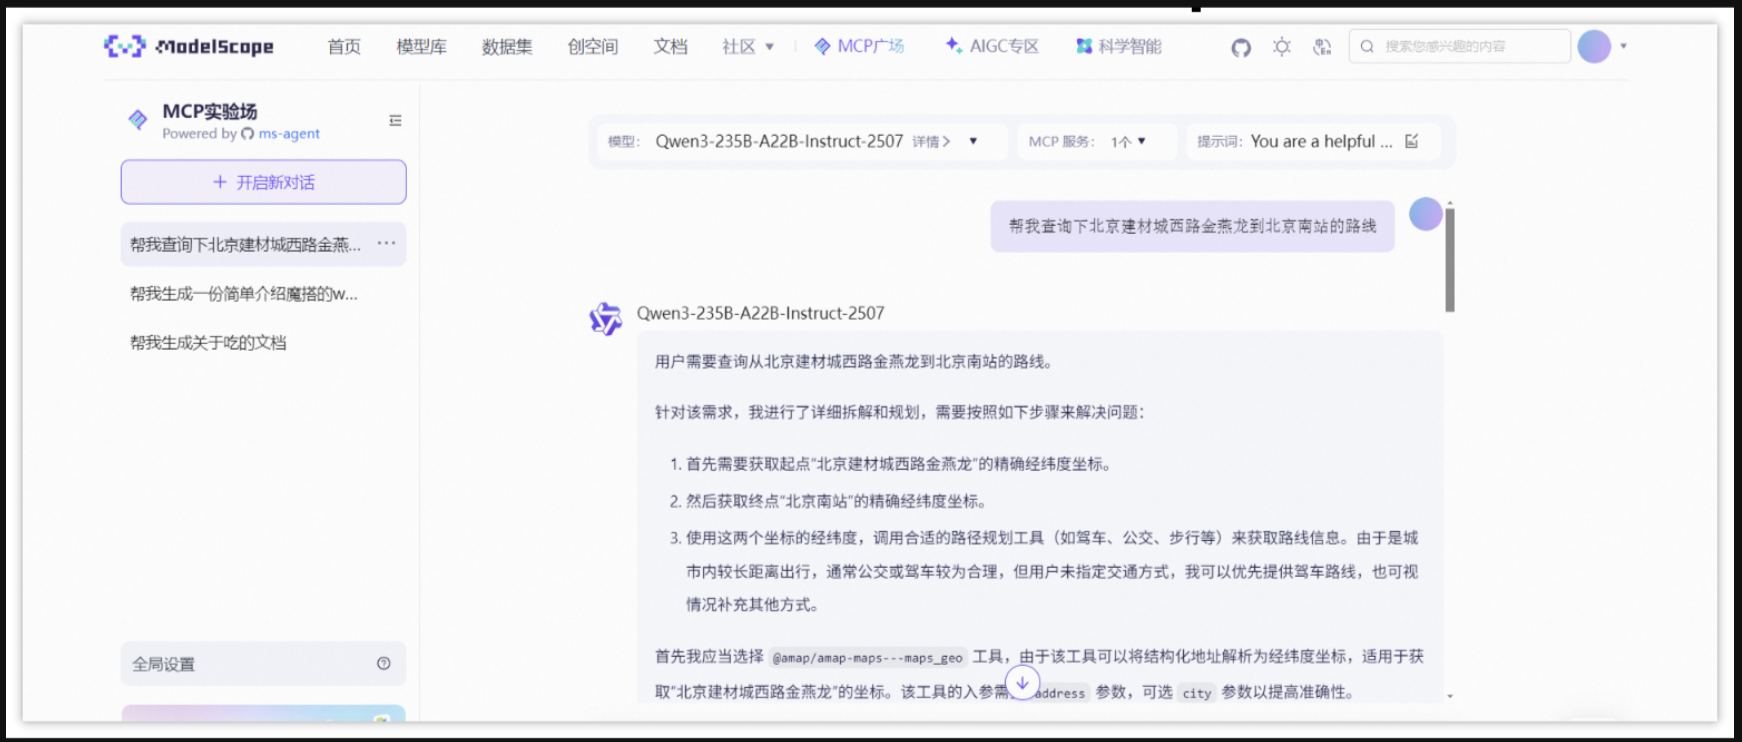Click the 'city' code tag in response
Viewport: 1742px width, 742px height.
point(1197,693)
